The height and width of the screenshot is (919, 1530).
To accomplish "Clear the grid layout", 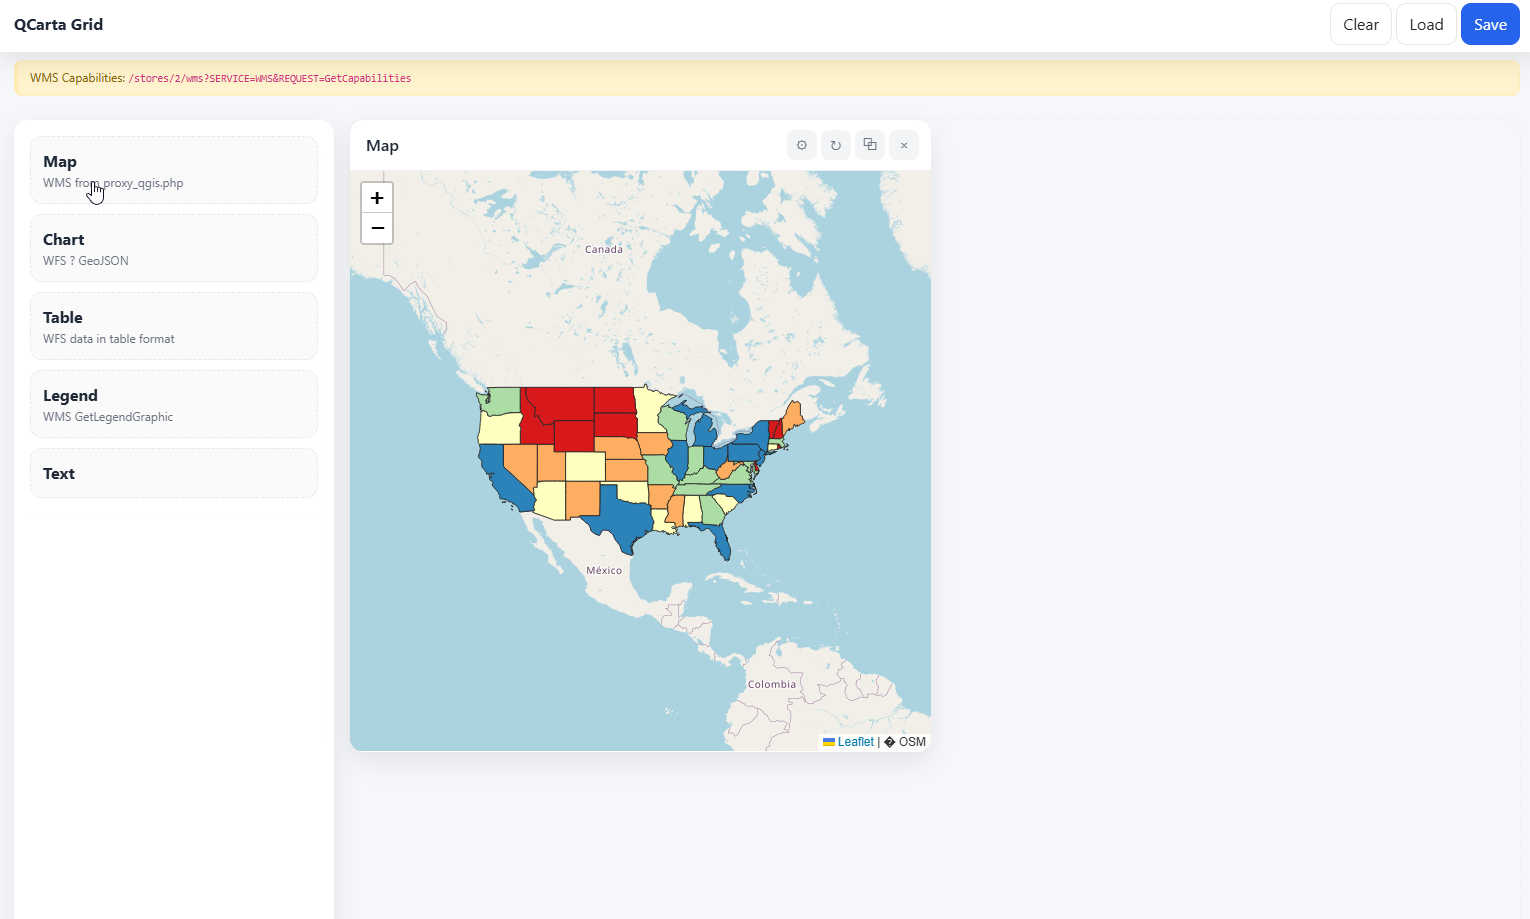I will point(1361,25).
